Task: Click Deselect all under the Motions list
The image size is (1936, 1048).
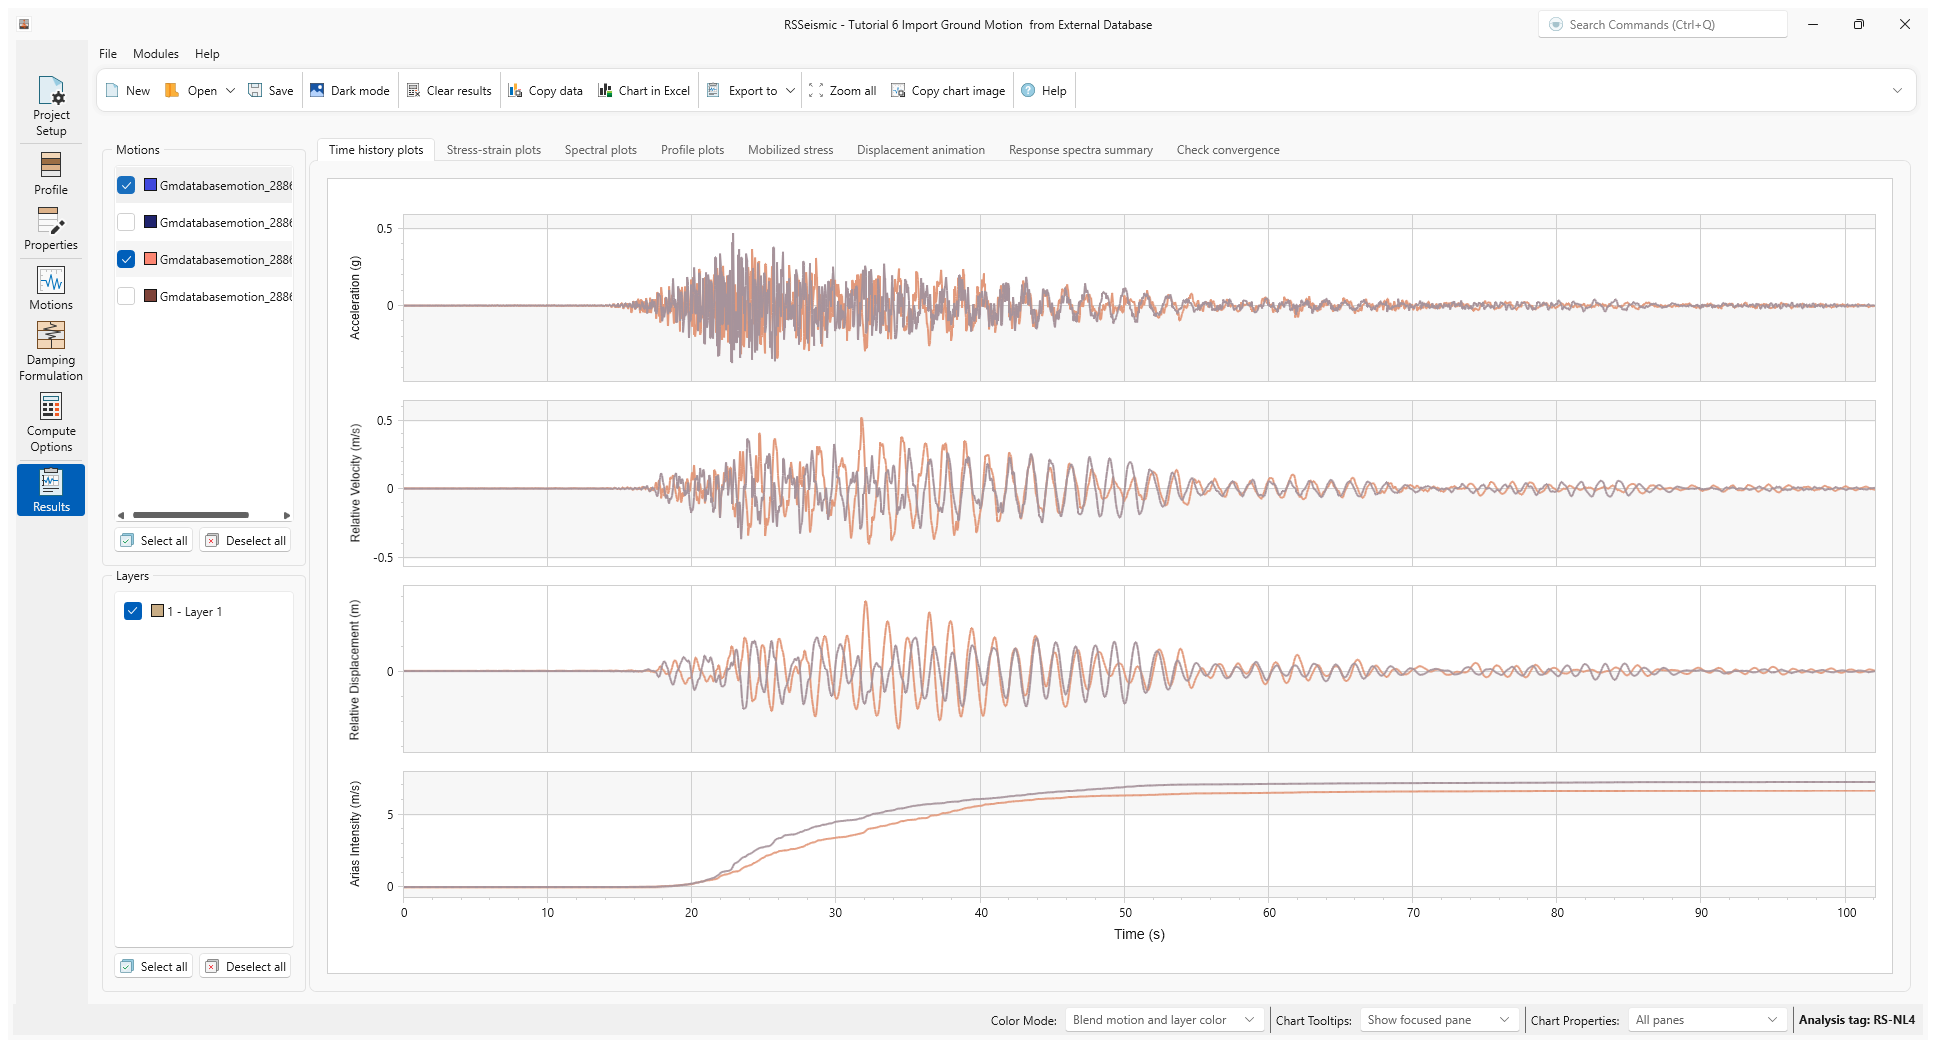Action: pos(245,540)
